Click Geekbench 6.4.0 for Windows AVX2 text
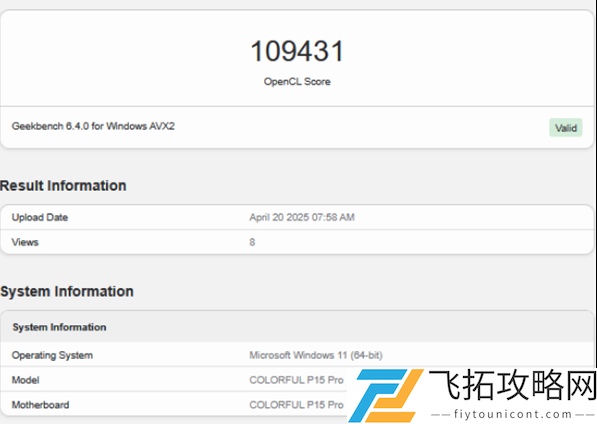597x424 pixels. [x=93, y=126]
